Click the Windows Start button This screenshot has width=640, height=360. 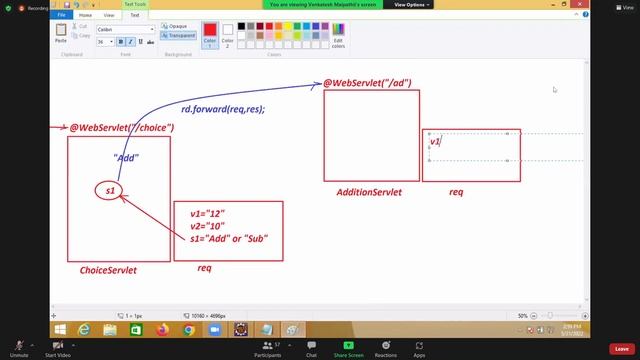60,329
